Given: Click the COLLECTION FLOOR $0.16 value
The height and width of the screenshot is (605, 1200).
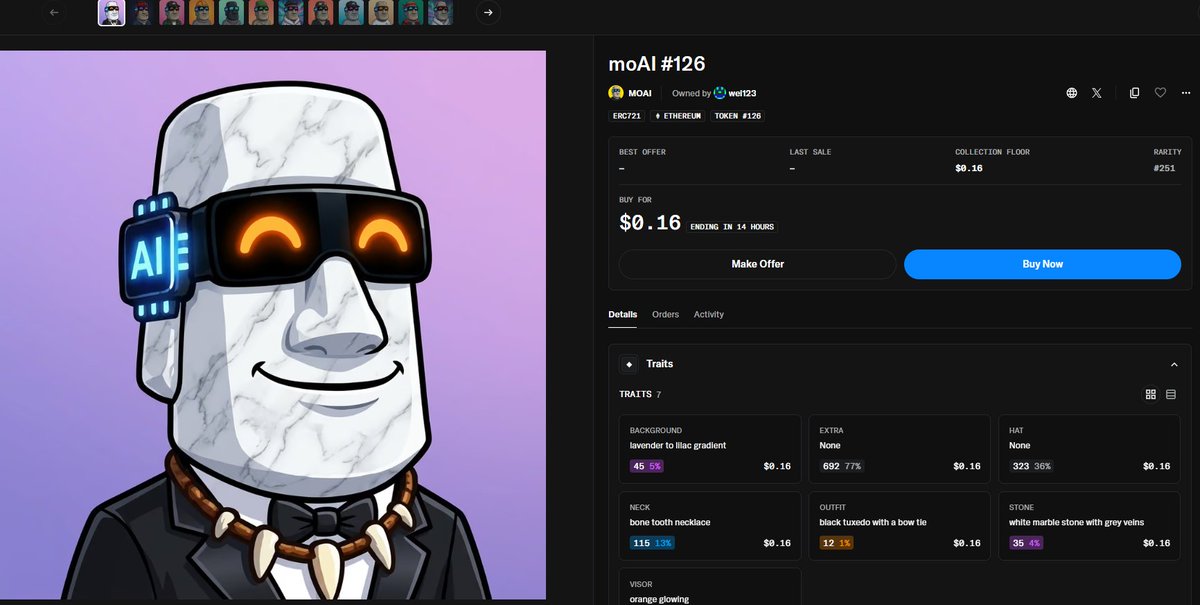Looking at the screenshot, I should (x=969, y=168).
